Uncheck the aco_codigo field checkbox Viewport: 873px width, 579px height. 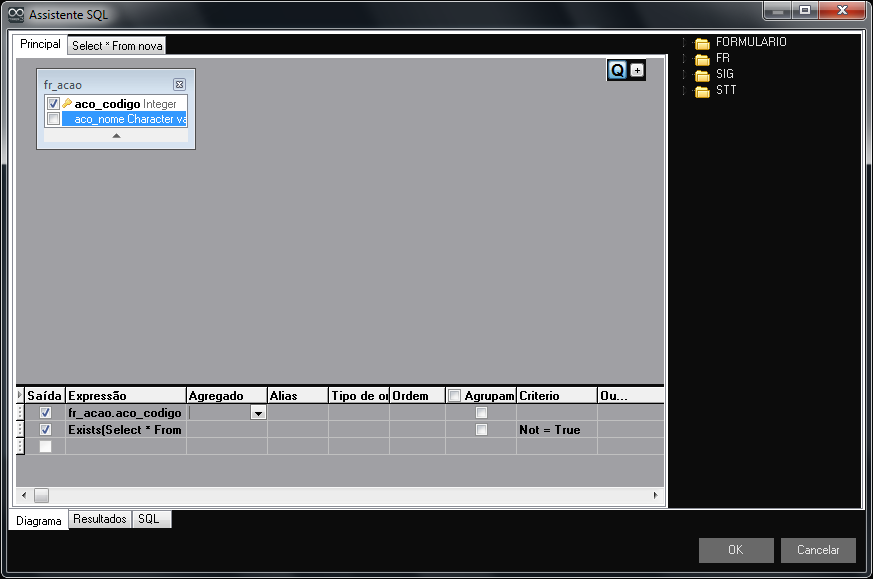54,104
